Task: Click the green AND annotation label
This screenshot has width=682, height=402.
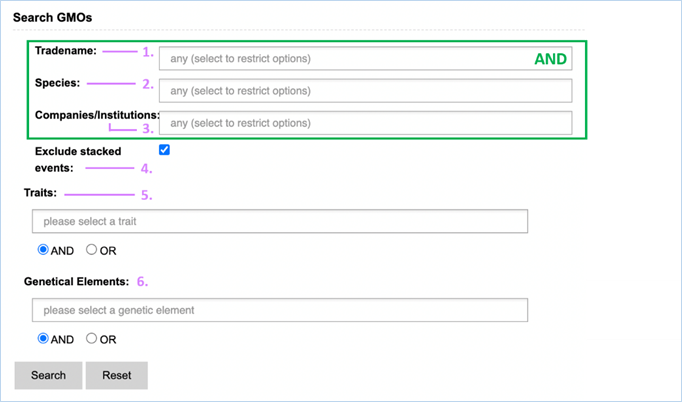Action: coord(550,59)
